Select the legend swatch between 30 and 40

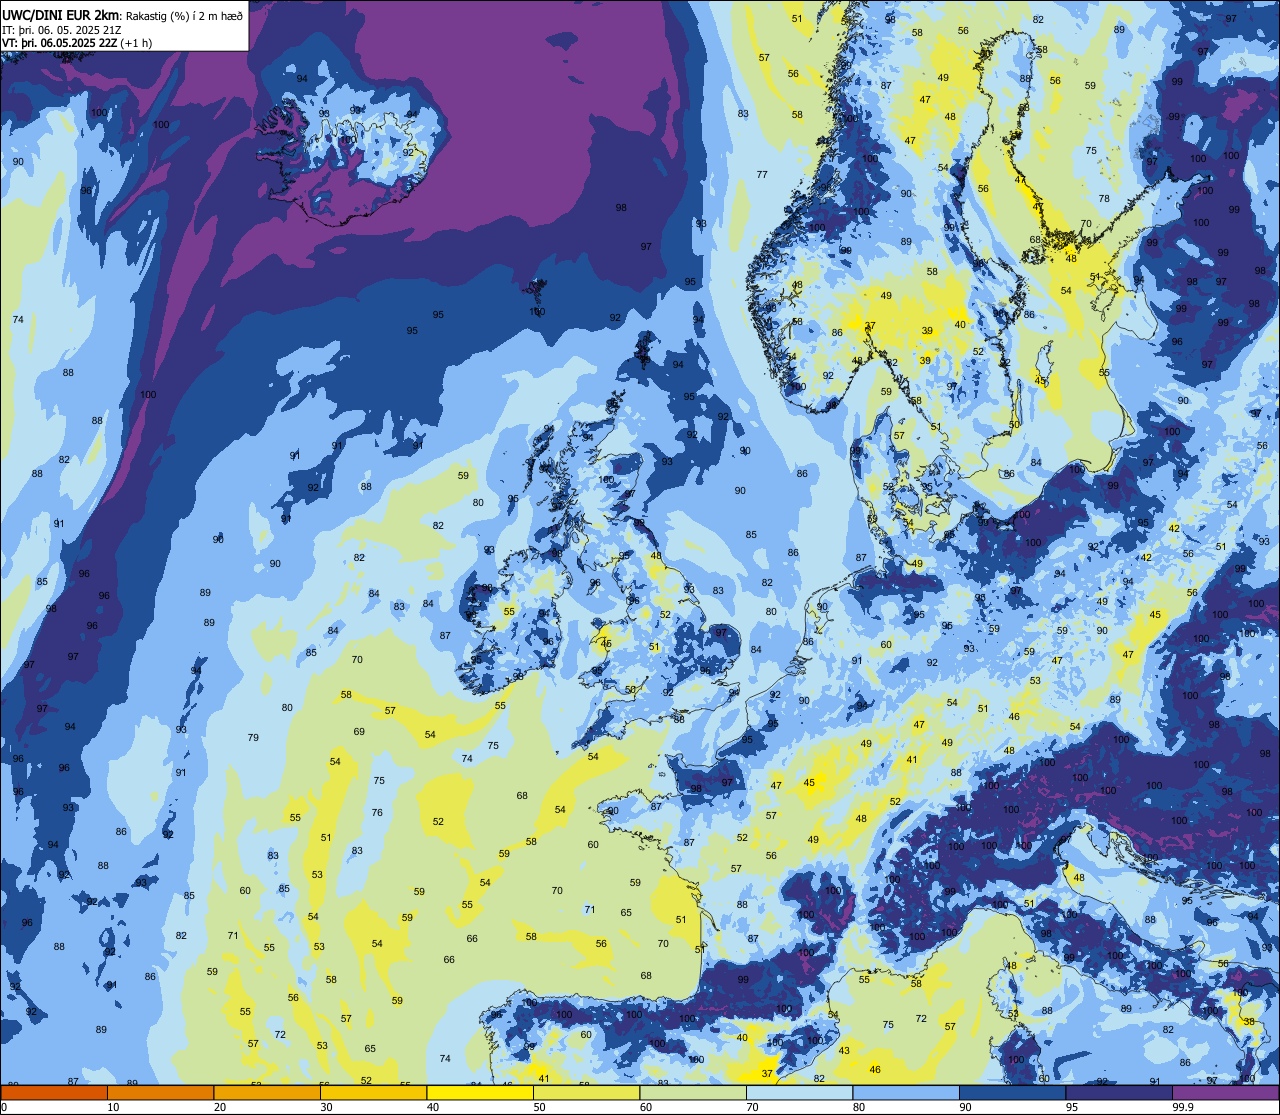click(373, 1092)
